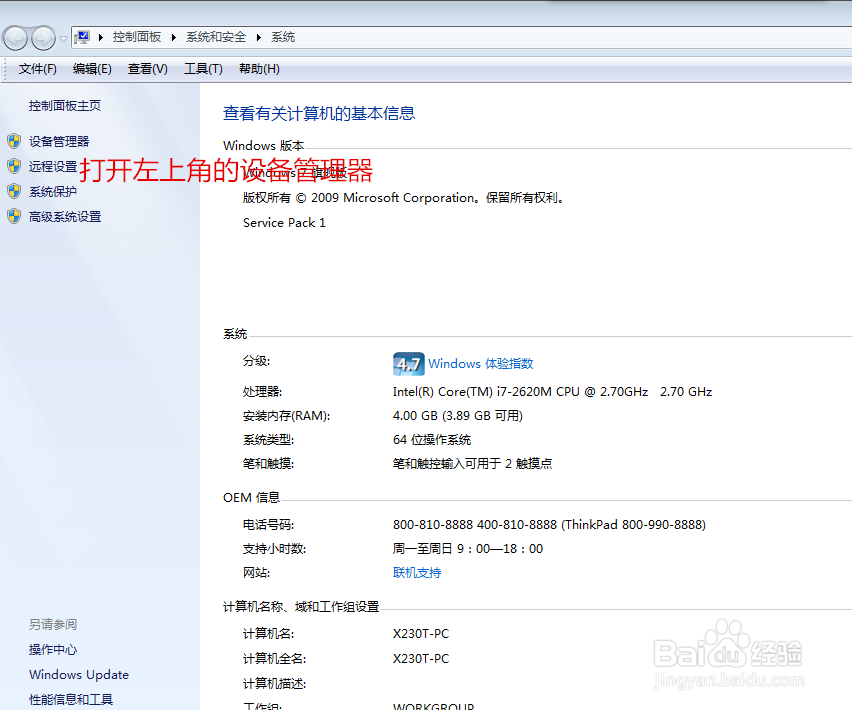Image resolution: width=852 pixels, height=710 pixels.
Task: Go to 控制面板主页
Action: [x=65, y=105]
